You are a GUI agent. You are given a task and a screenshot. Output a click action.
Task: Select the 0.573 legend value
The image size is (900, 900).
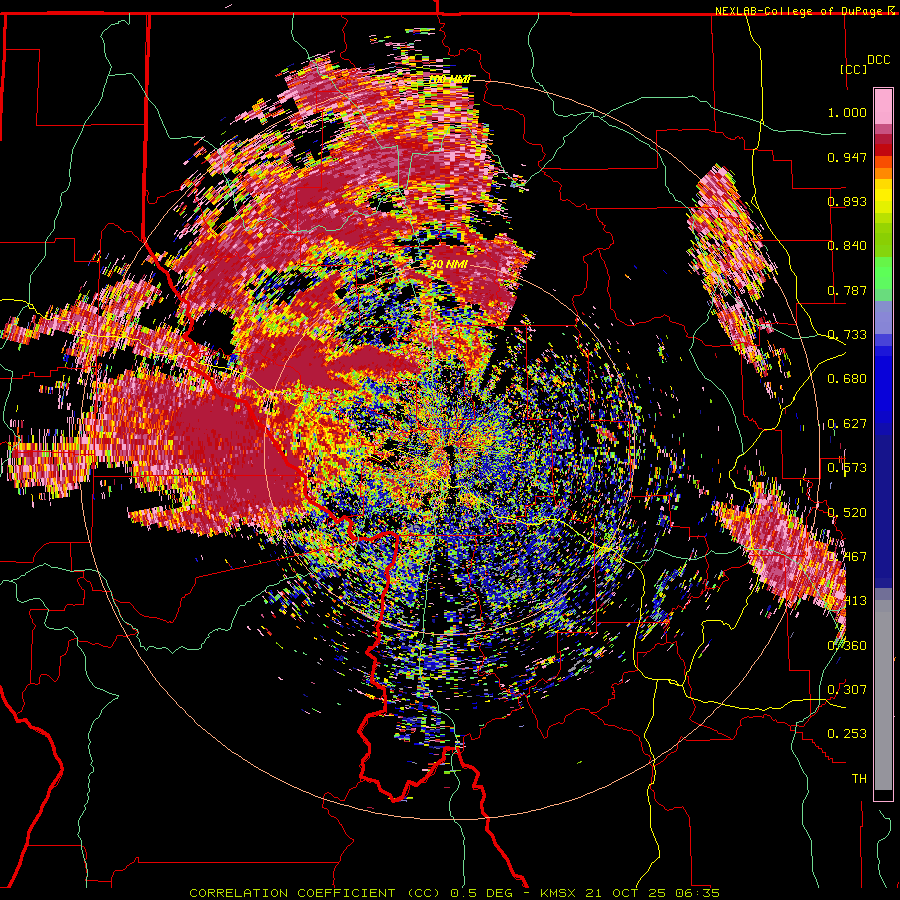click(x=847, y=468)
